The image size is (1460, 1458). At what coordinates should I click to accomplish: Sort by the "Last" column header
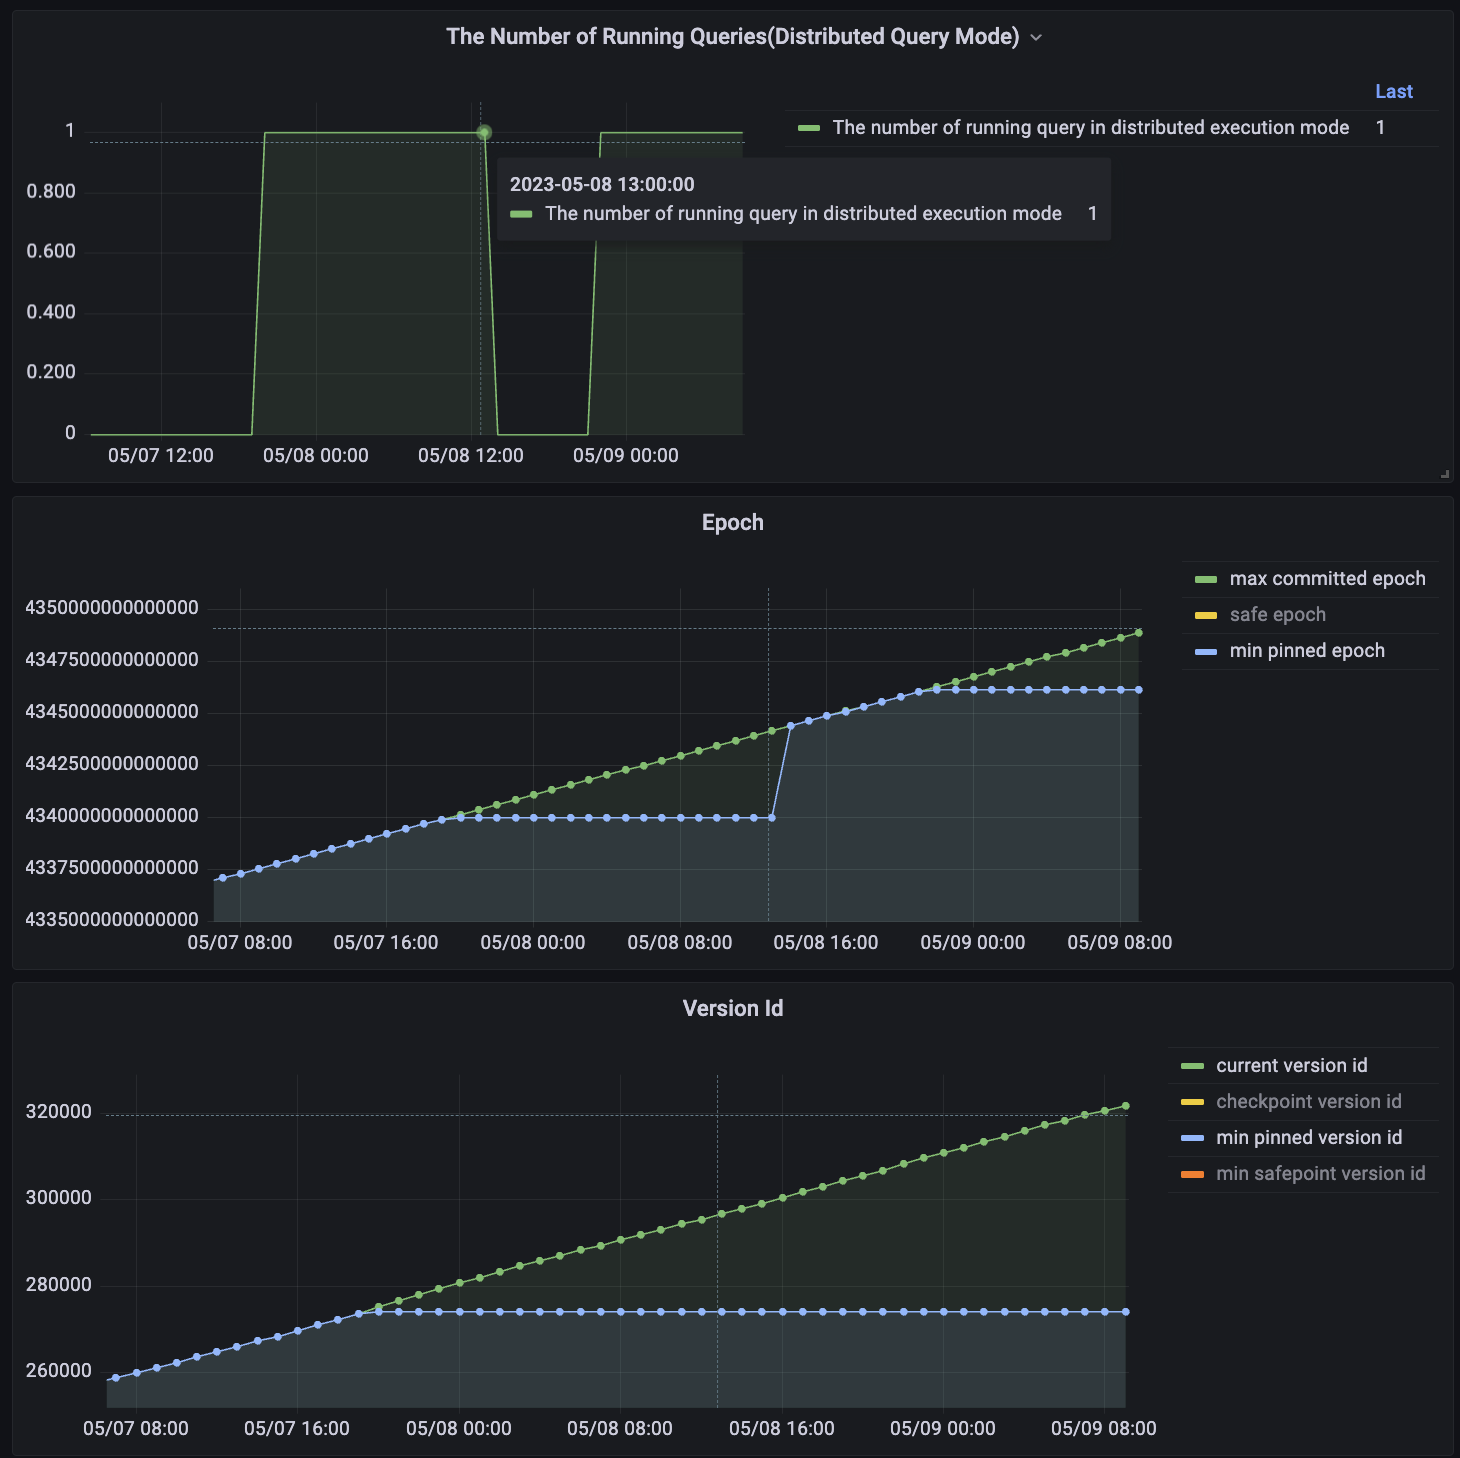click(x=1393, y=91)
